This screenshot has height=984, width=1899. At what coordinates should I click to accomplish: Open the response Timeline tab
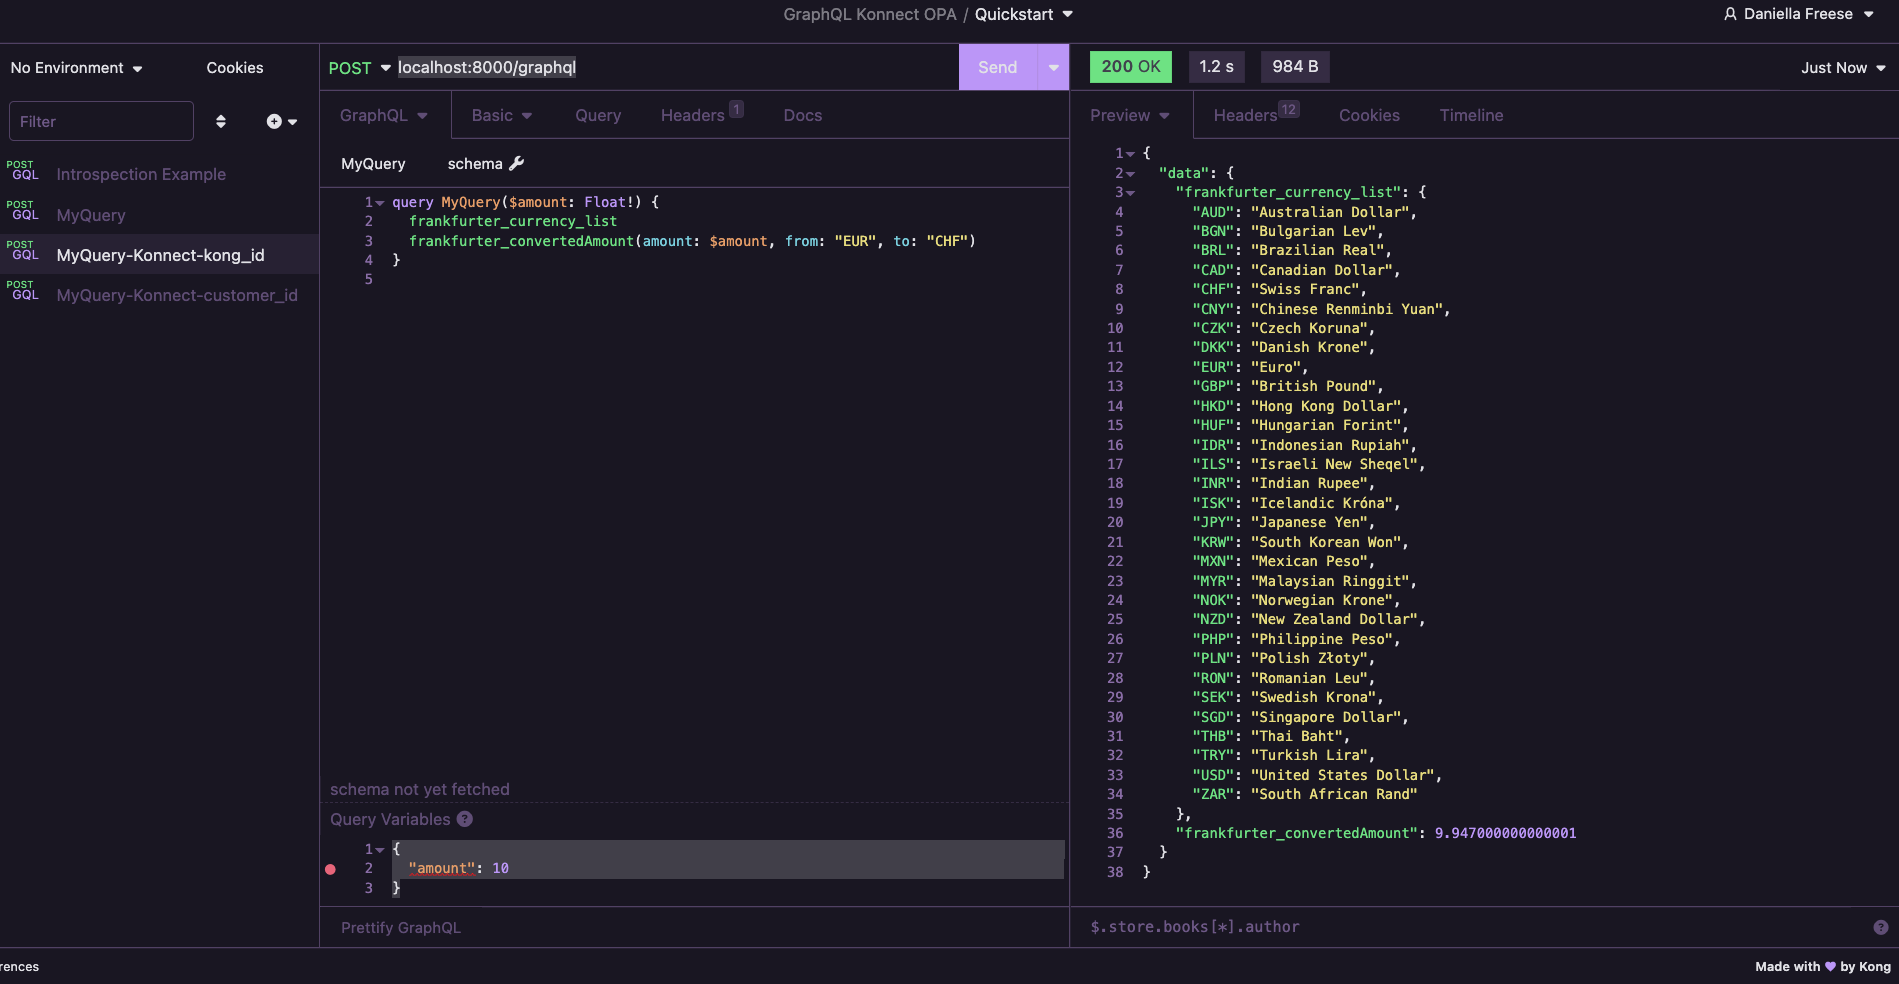pyautogui.click(x=1471, y=115)
